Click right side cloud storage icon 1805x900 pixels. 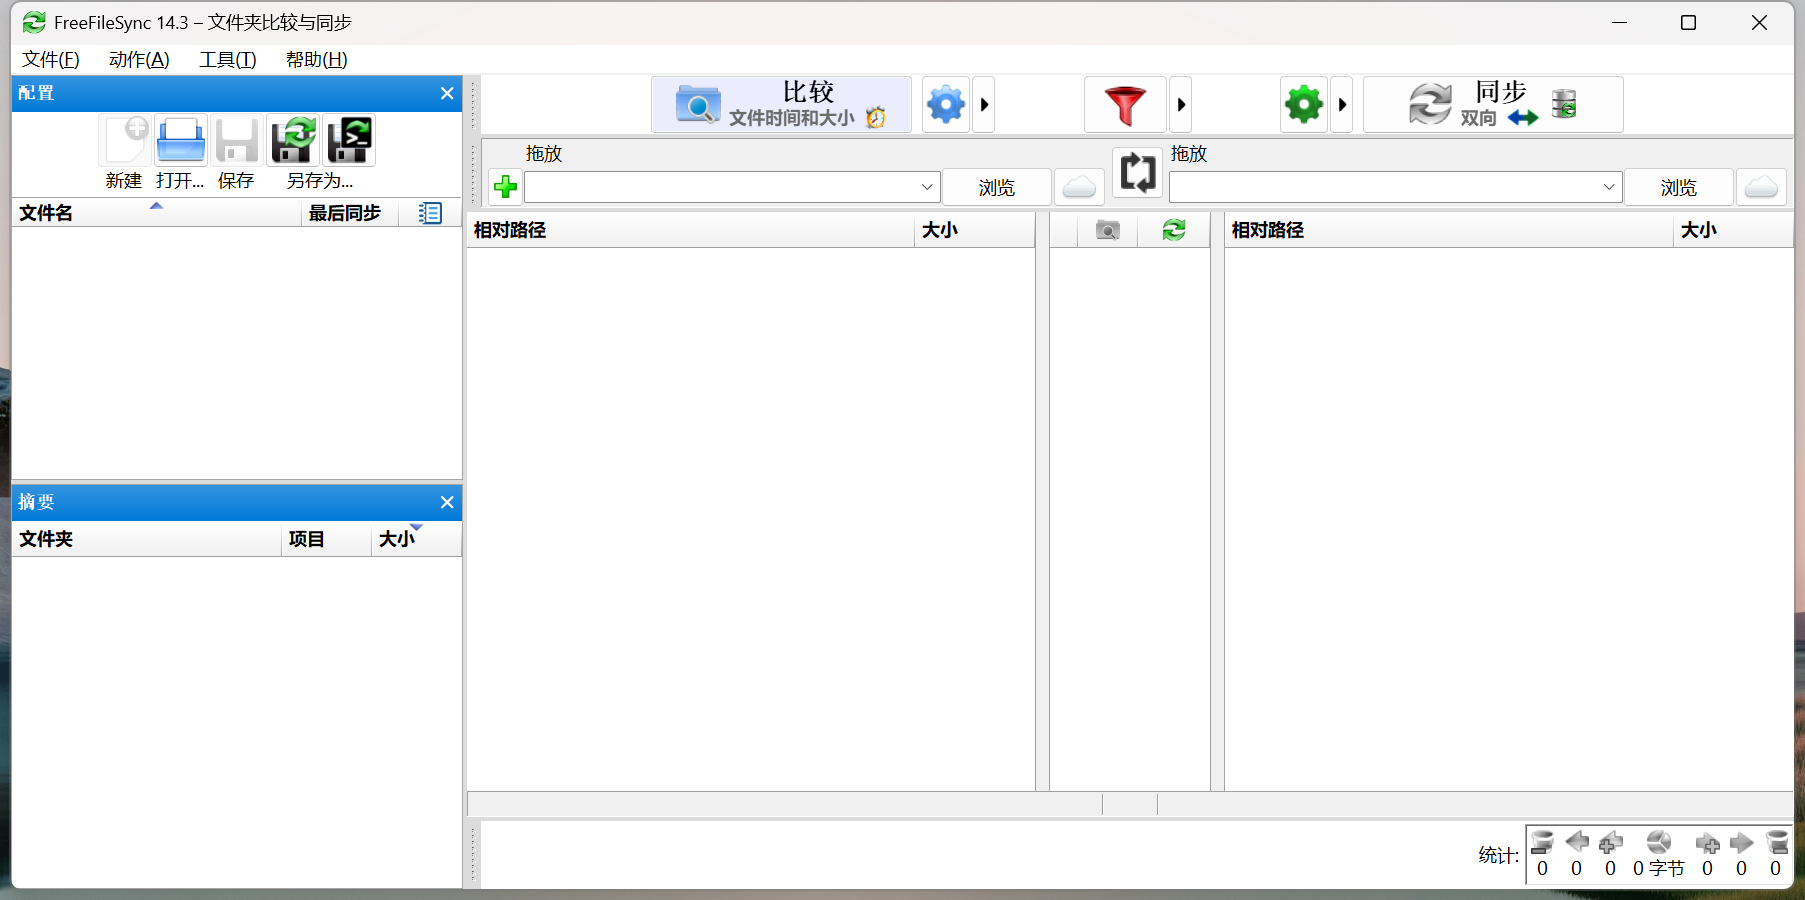point(1761,187)
